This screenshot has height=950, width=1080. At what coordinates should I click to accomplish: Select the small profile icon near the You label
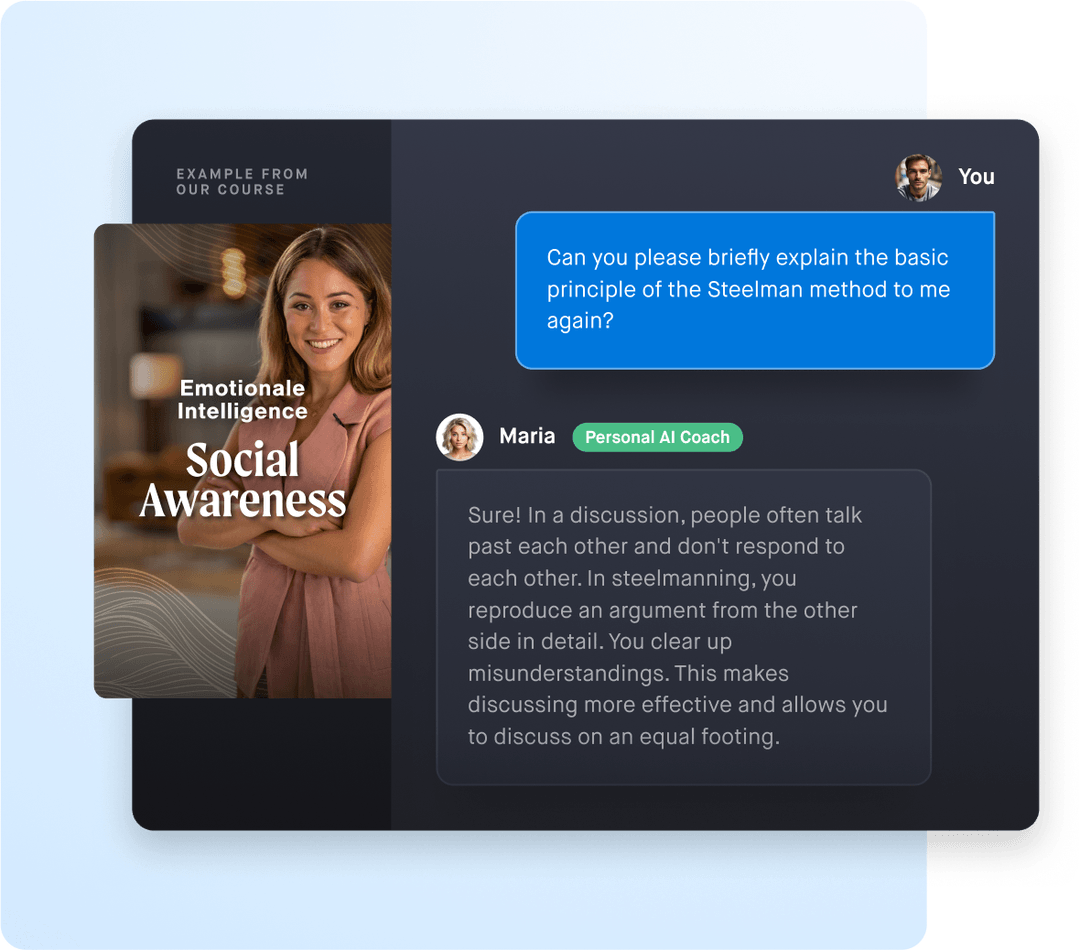[x=917, y=177]
